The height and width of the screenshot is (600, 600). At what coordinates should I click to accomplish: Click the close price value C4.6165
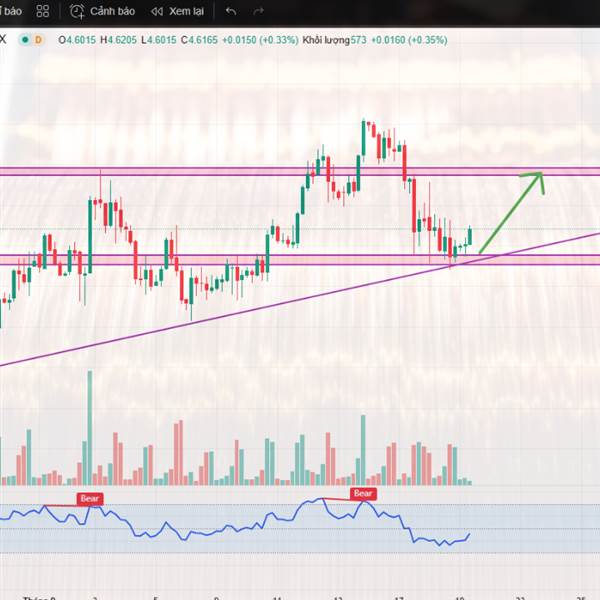tap(199, 40)
